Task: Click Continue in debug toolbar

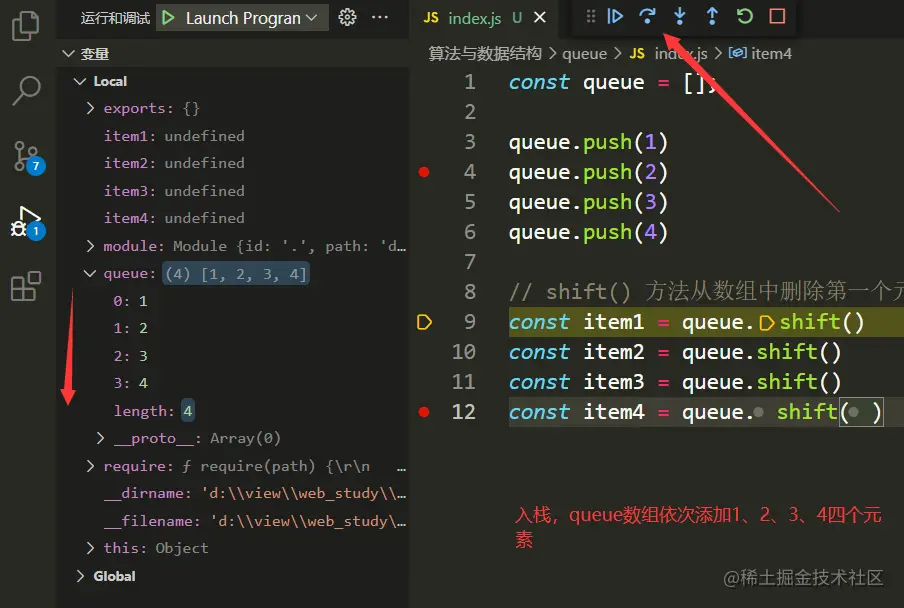Action: tap(615, 16)
